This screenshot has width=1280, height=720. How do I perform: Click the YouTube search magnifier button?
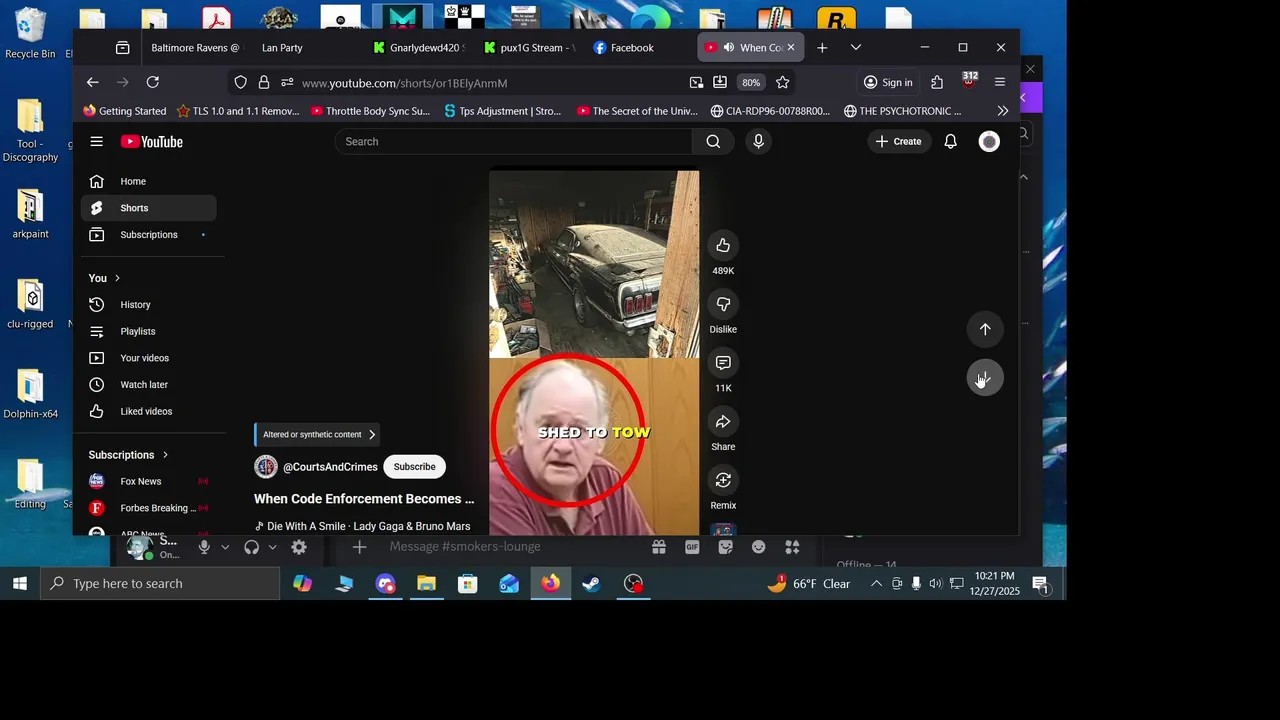[x=713, y=142]
